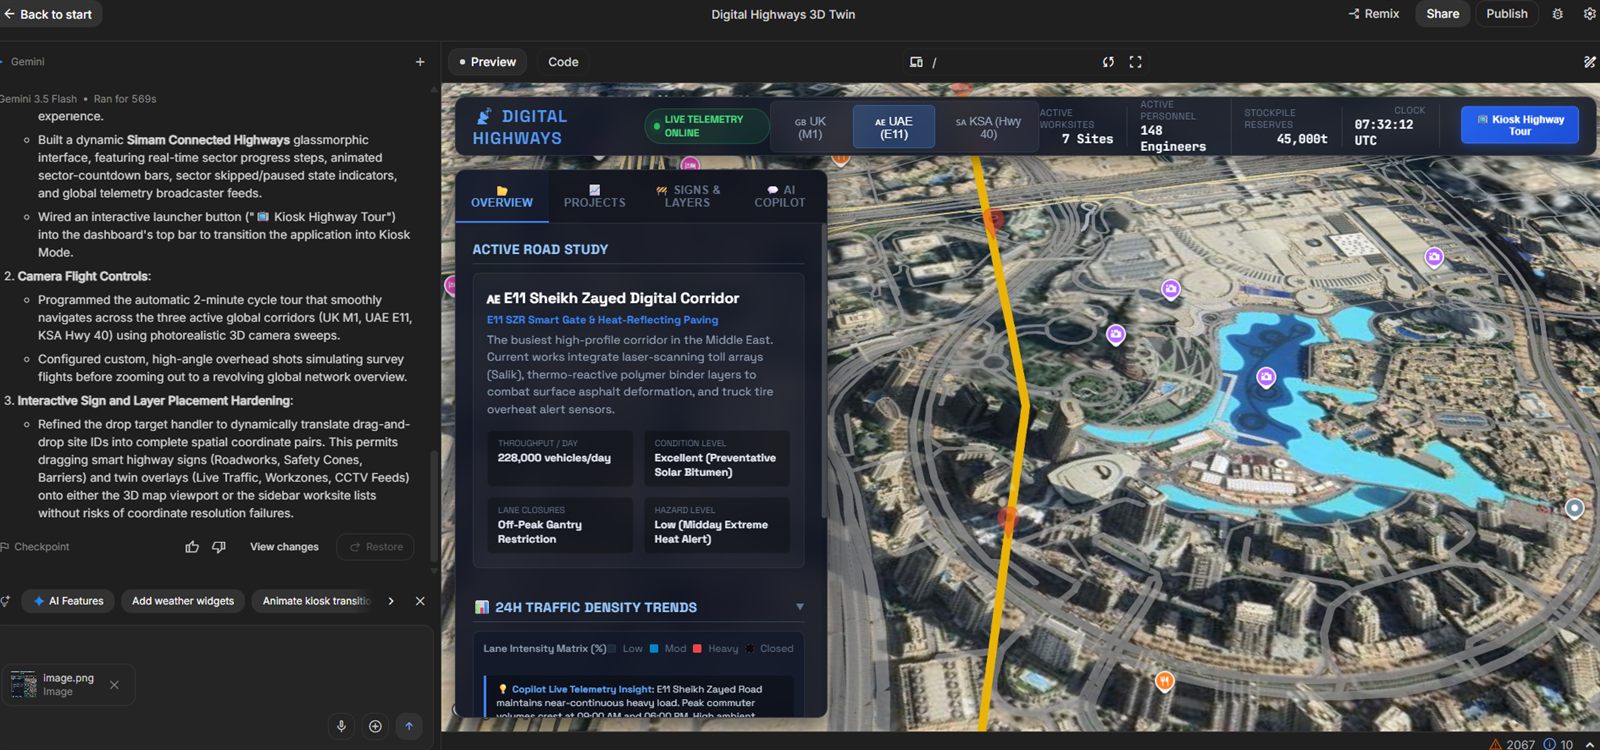Toggle device preview icon in URL bar

[x=916, y=62]
